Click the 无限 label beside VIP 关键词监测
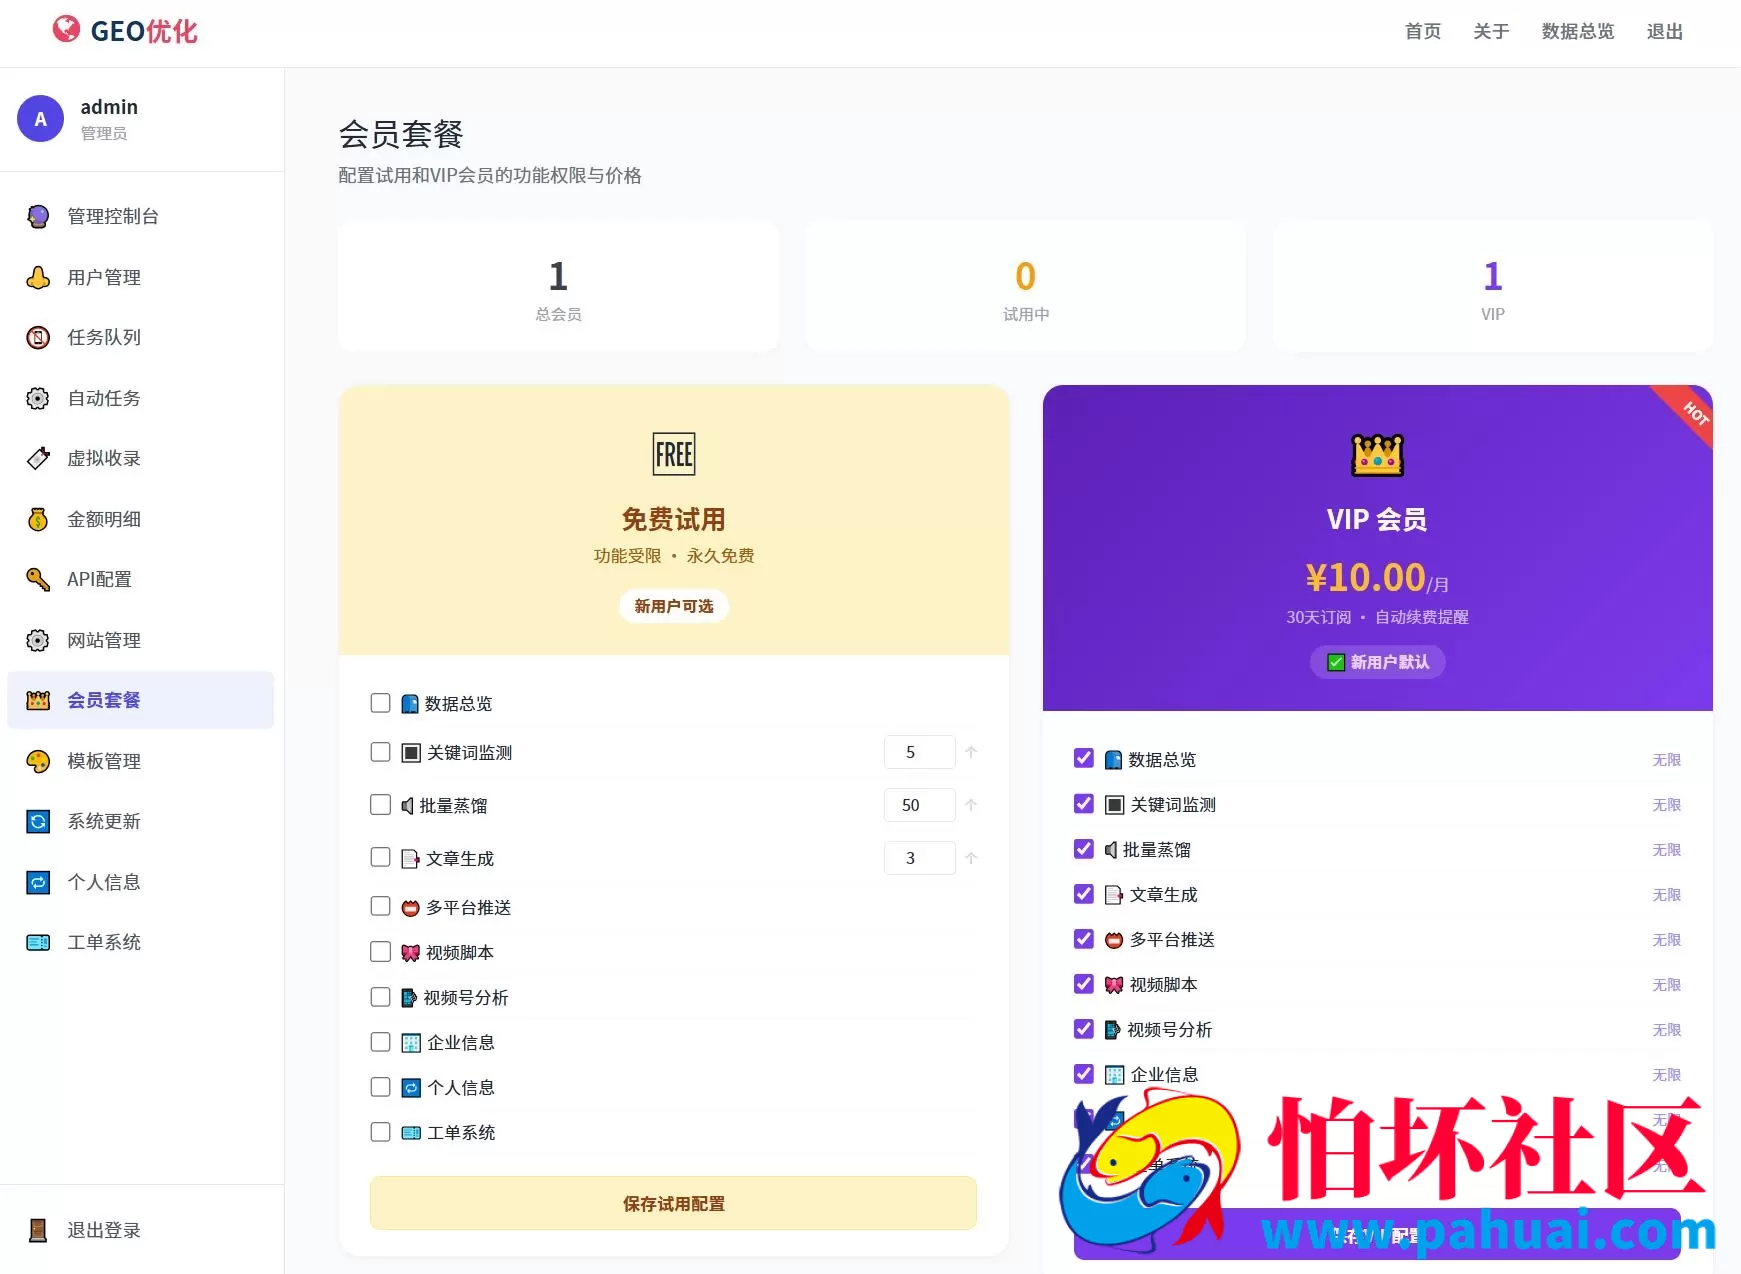The height and width of the screenshot is (1274, 1741). (1666, 805)
